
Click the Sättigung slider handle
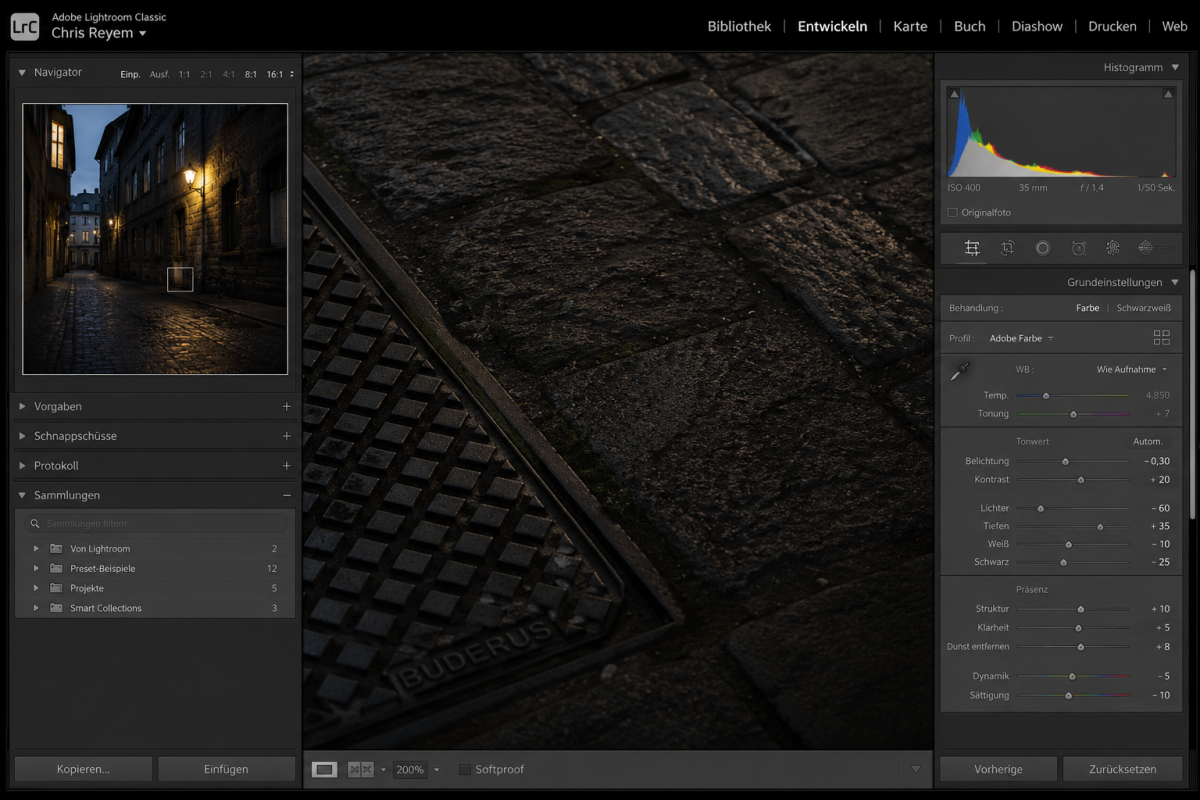1068,695
